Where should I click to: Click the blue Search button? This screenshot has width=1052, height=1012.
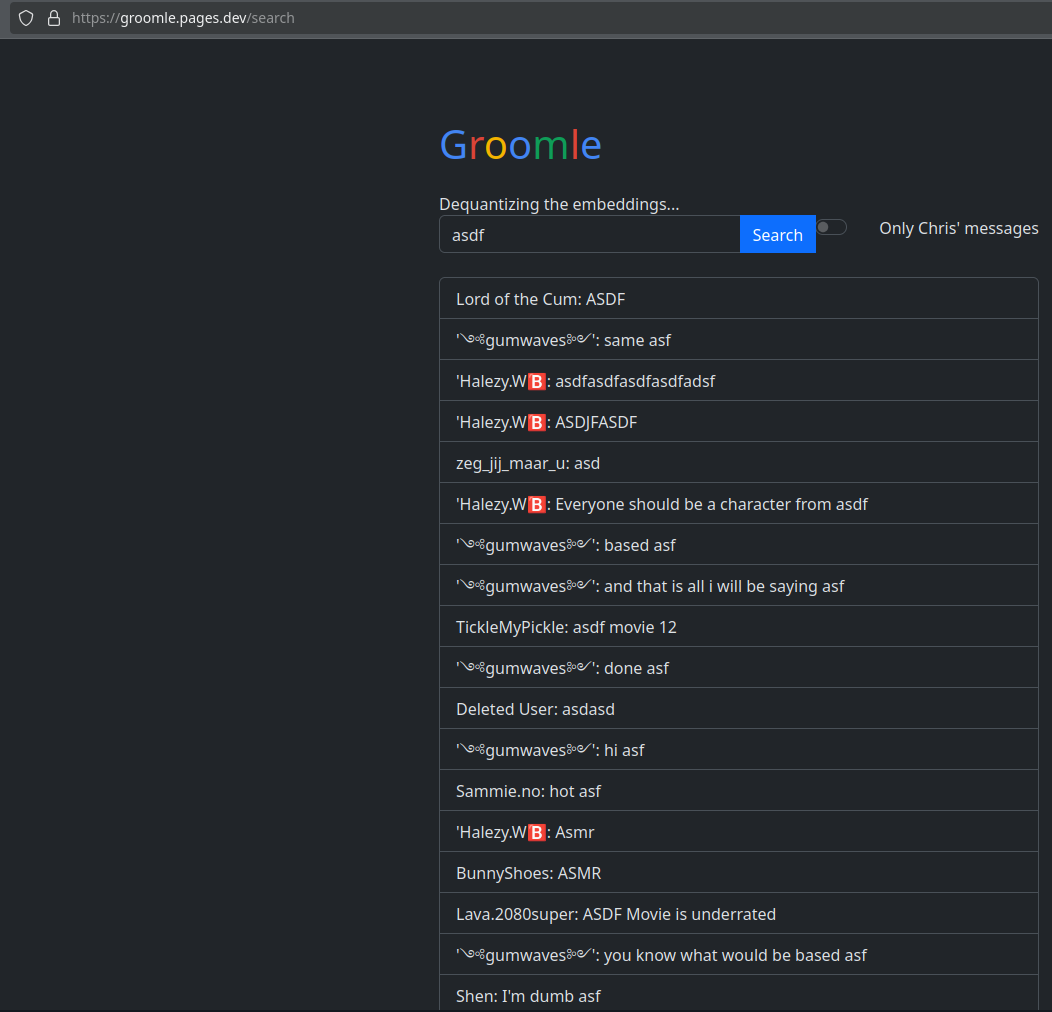click(x=778, y=234)
